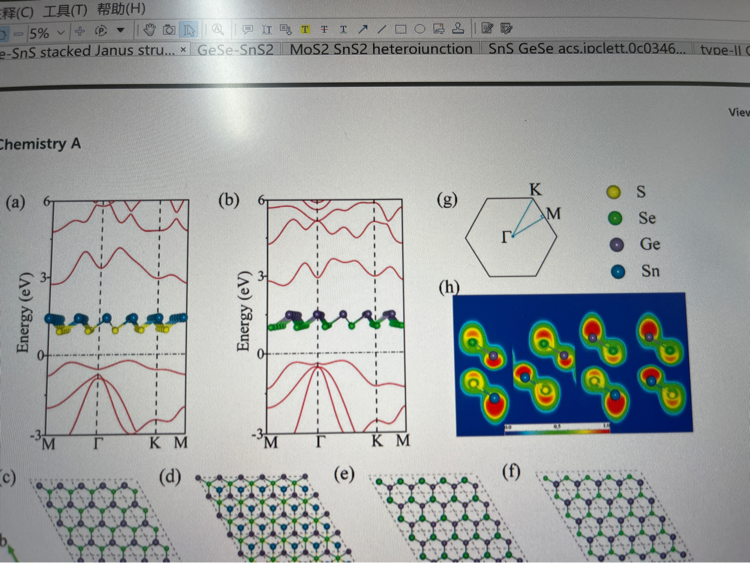
Task: Open the first edit form icon
Action: 487,28
